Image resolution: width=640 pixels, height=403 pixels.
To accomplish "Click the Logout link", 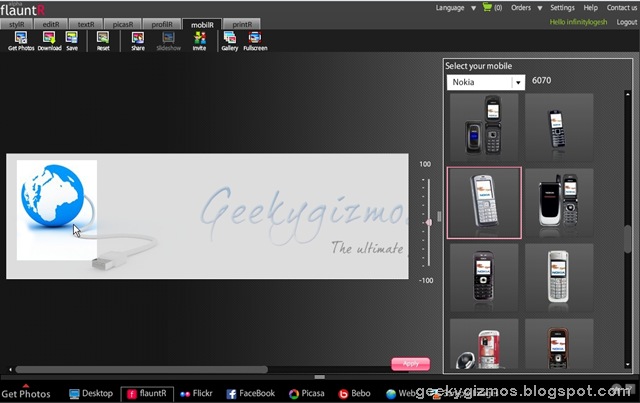I will pos(627,22).
